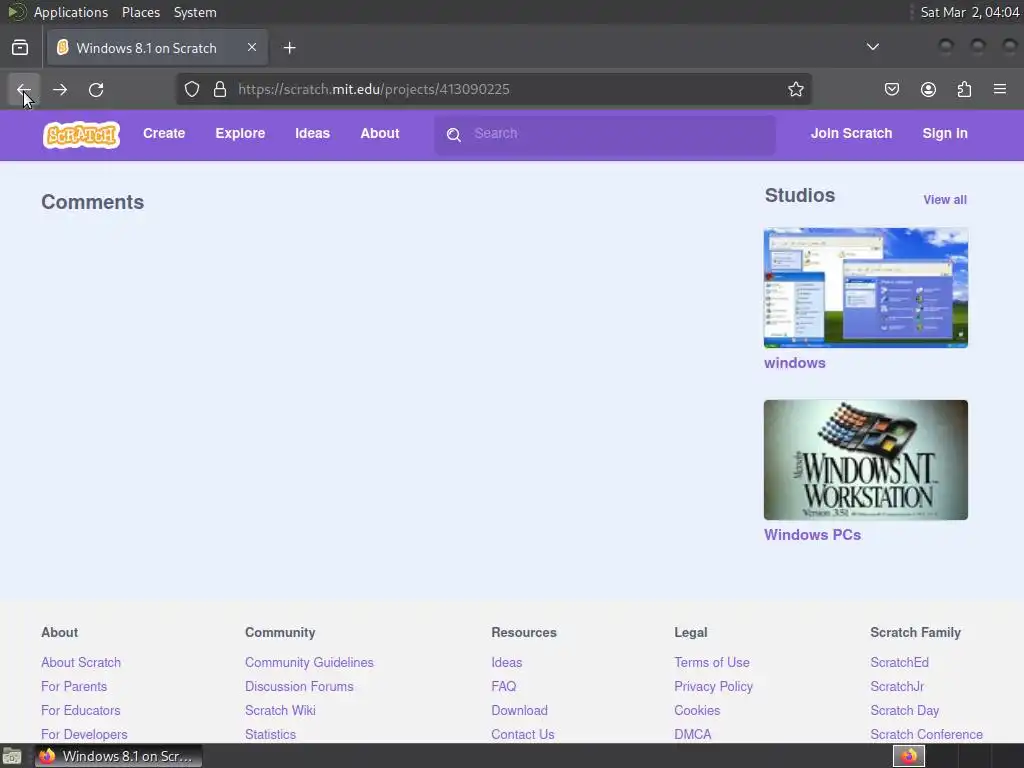Open a new tab with plus button

click(x=290, y=48)
